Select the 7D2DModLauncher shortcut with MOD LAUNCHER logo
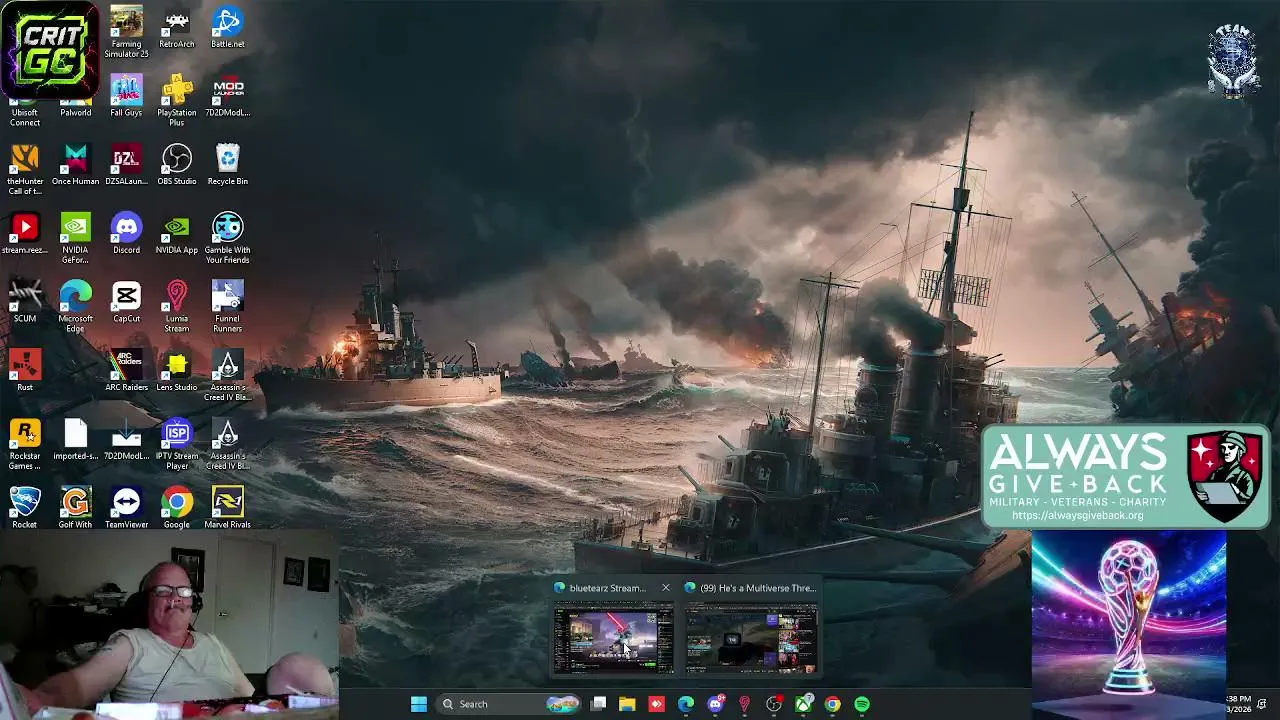1280x720 pixels. [x=227, y=96]
